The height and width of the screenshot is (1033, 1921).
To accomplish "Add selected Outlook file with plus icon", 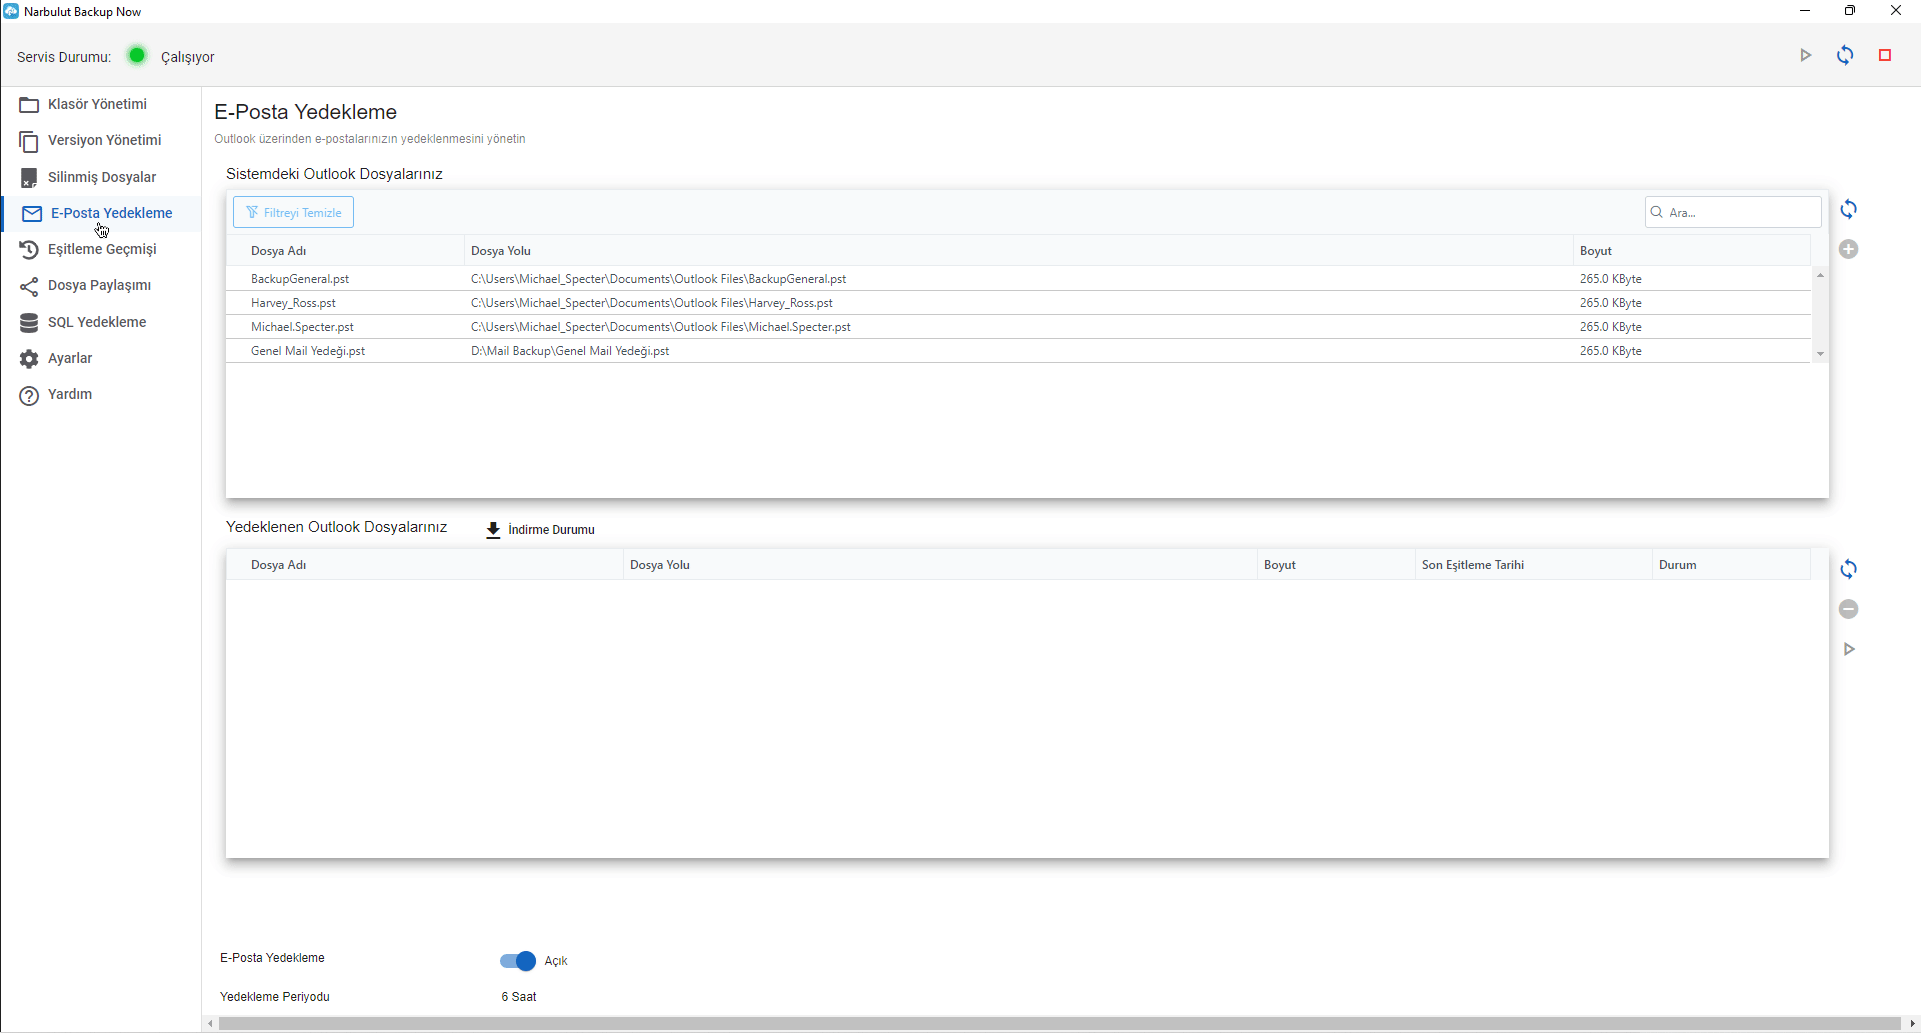I will click(1848, 250).
